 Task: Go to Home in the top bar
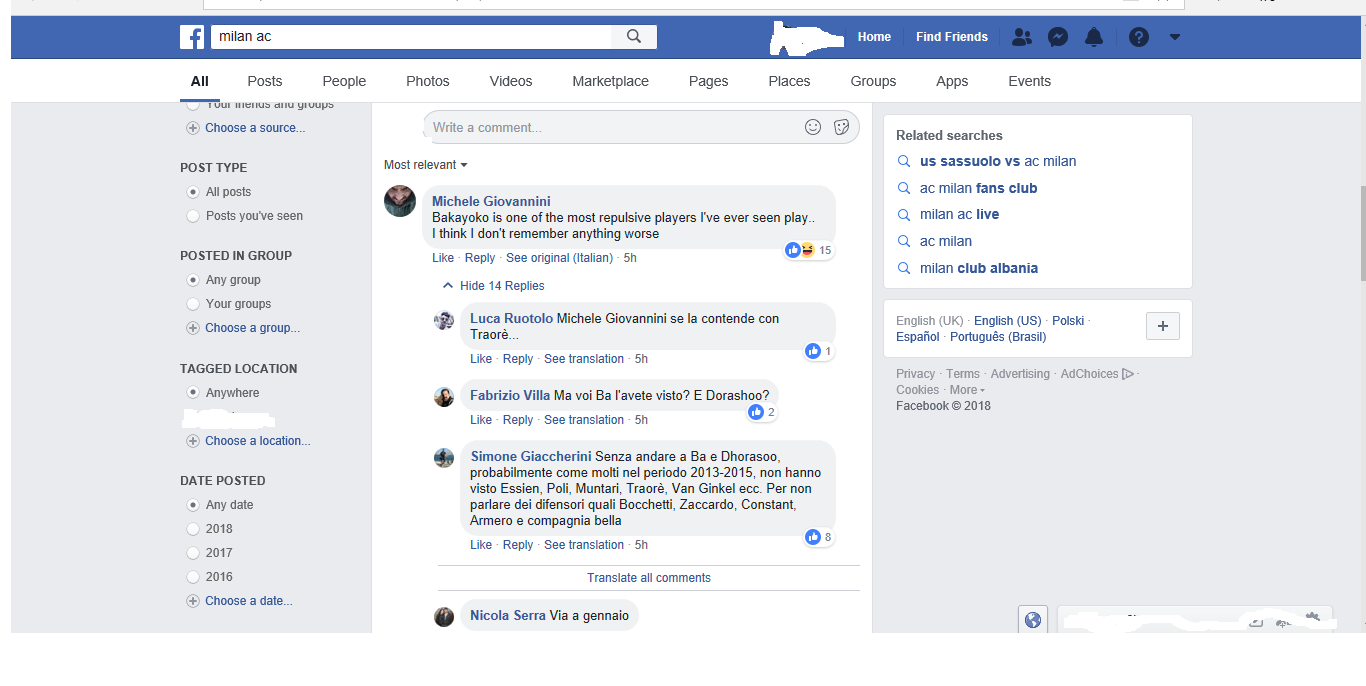pos(874,37)
